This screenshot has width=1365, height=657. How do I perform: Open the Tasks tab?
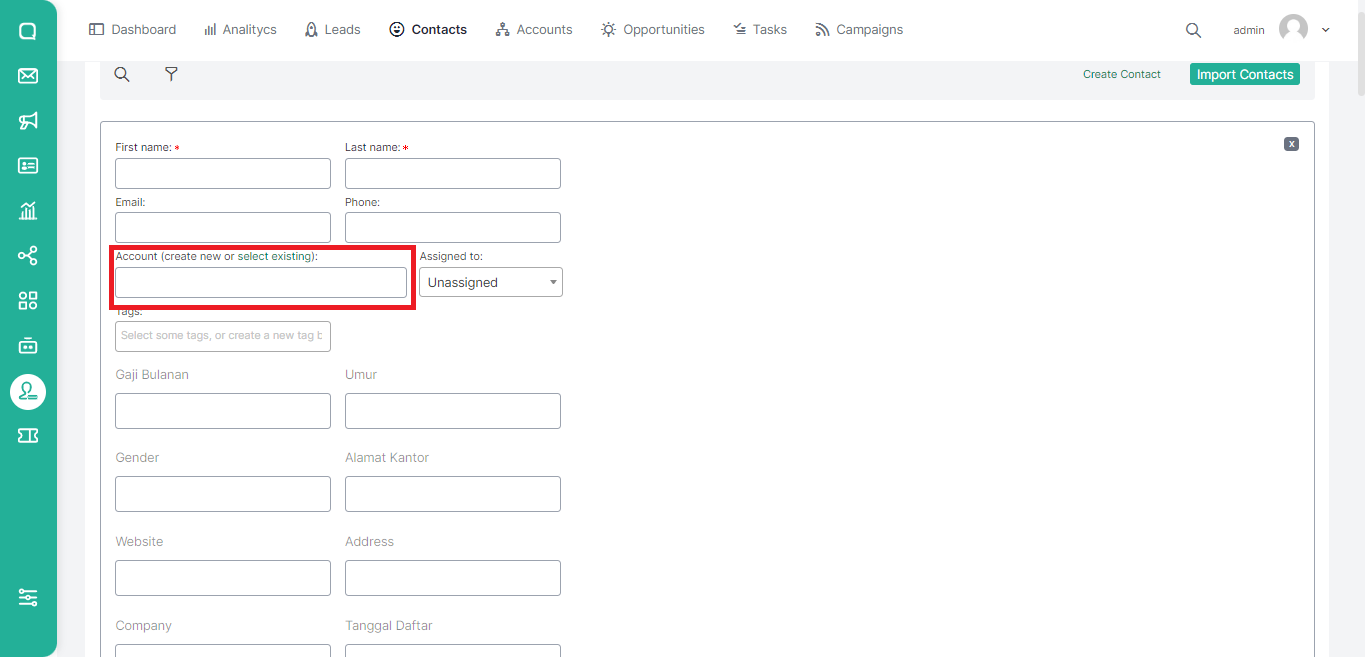point(760,30)
